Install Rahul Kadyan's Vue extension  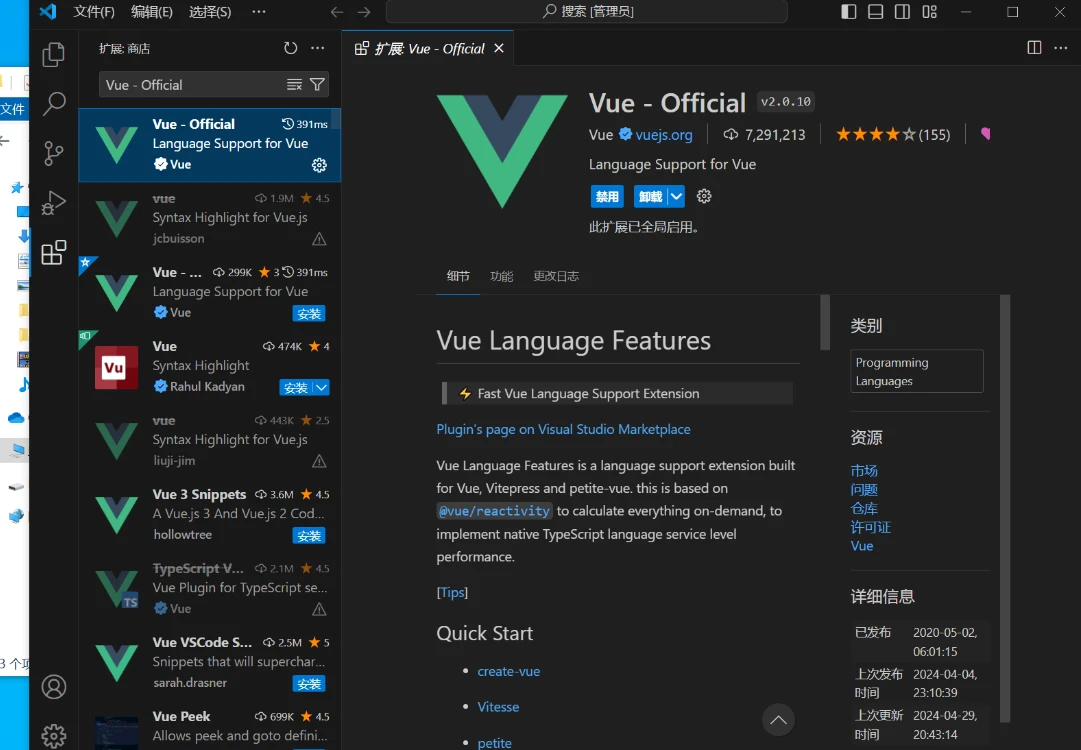coord(296,387)
